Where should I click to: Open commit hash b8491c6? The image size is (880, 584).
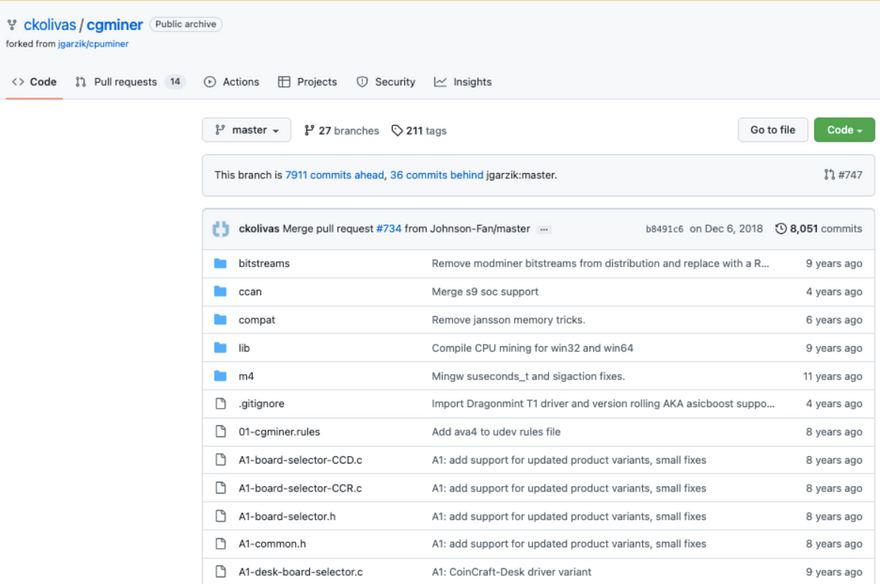coord(664,229)
